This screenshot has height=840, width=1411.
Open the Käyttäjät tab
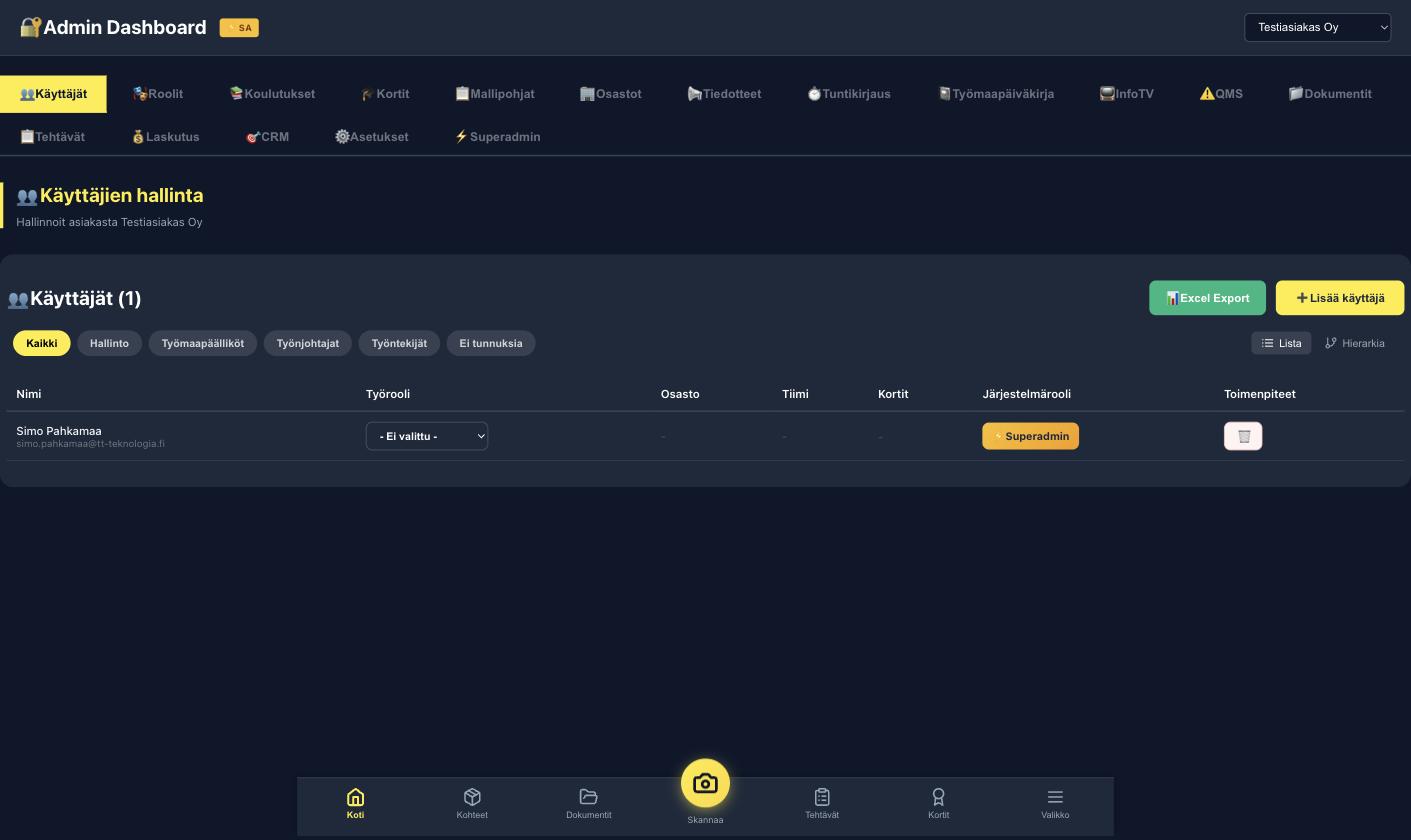53,94
